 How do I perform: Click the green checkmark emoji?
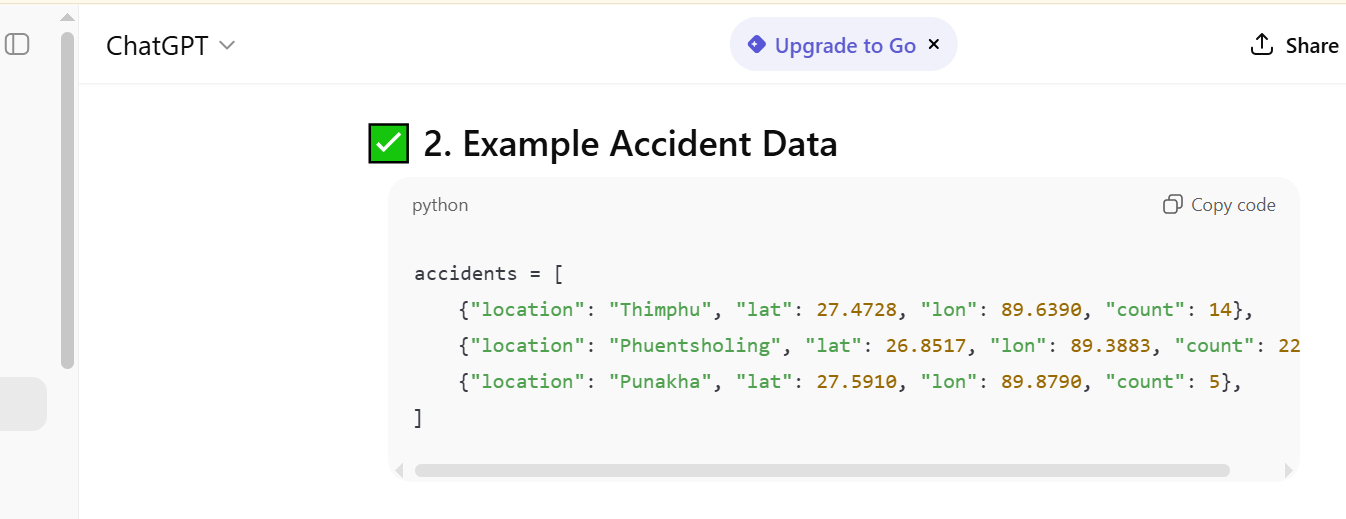tap(389, 144)
